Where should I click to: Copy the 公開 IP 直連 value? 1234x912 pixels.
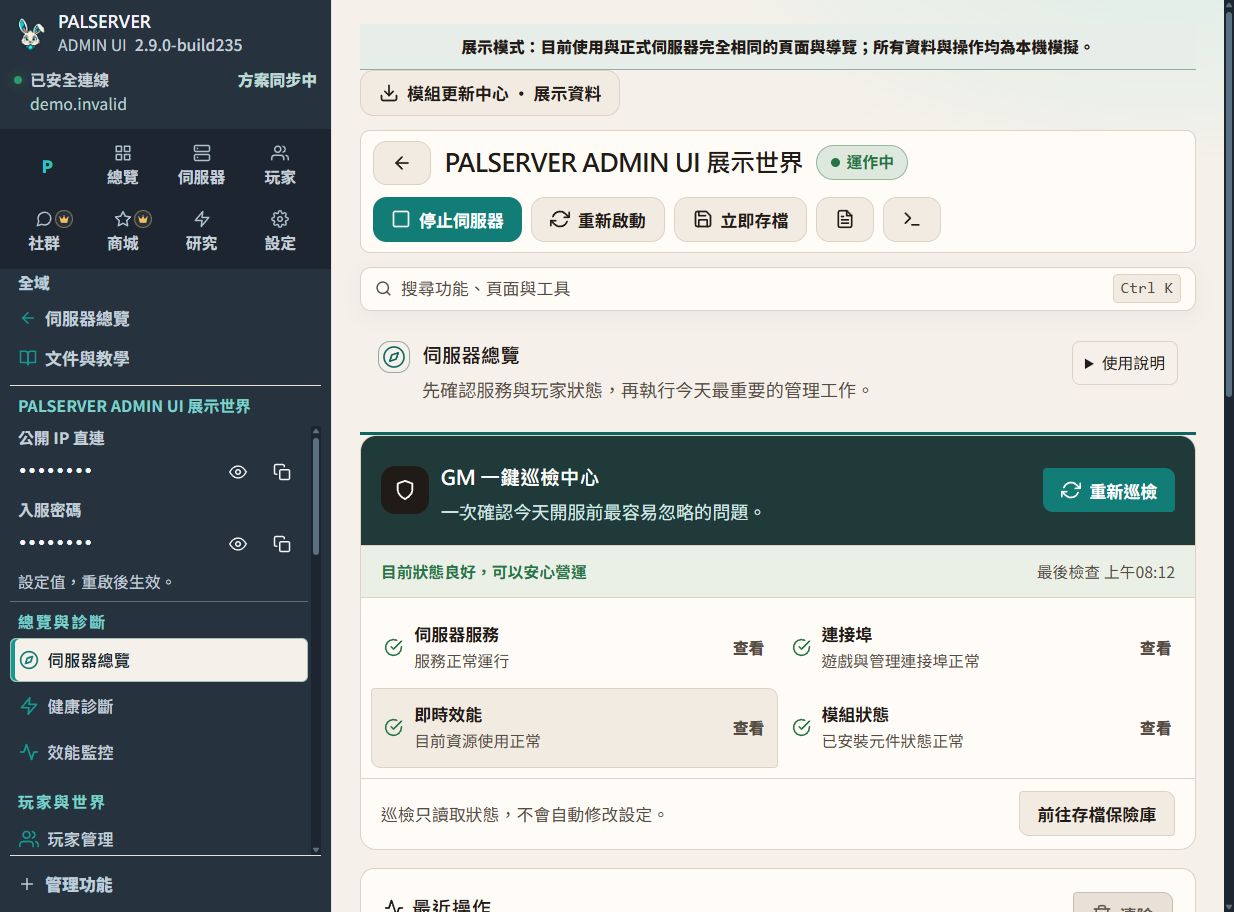(282, 472)
